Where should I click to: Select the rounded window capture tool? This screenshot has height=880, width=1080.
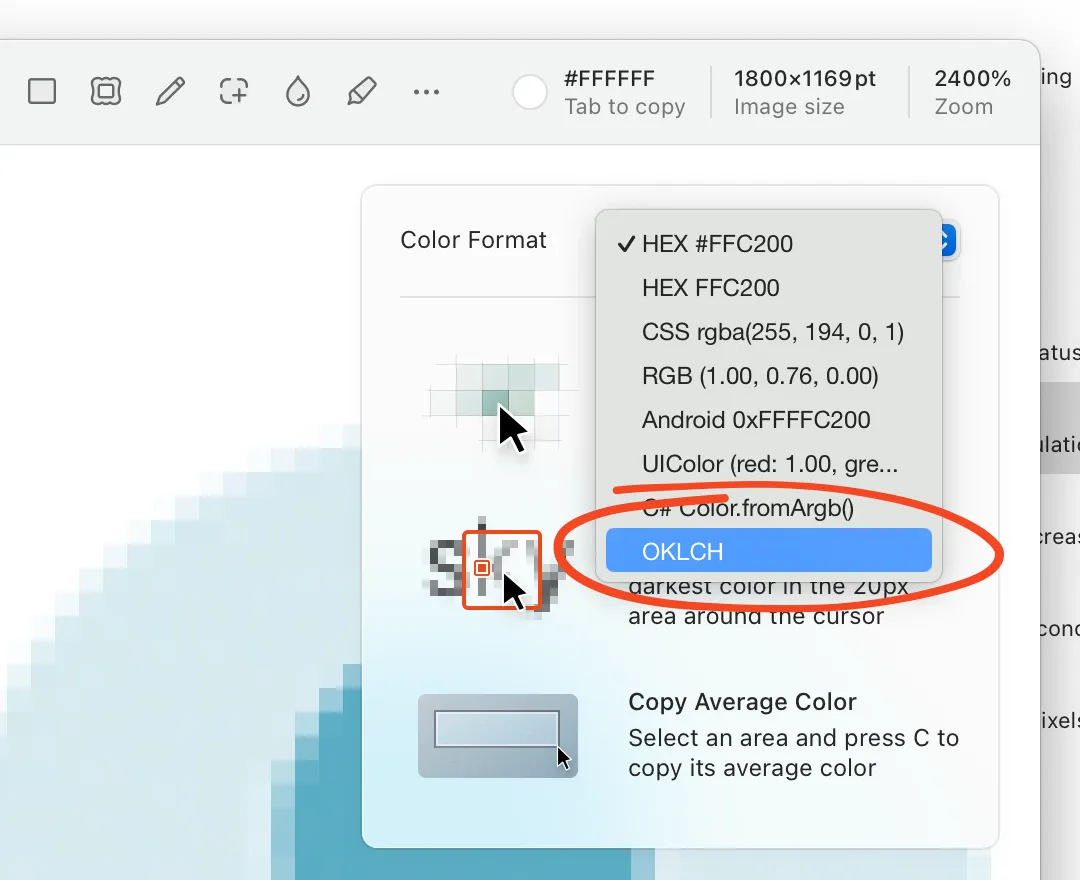[x=106, y=91]
